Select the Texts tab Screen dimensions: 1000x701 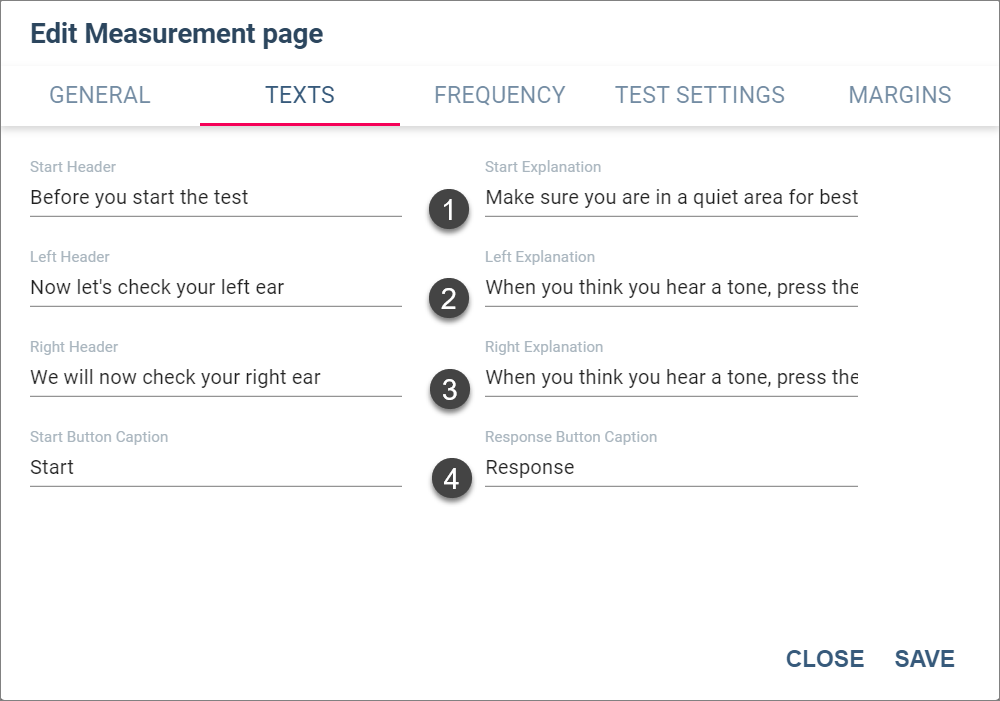[300, 95]
